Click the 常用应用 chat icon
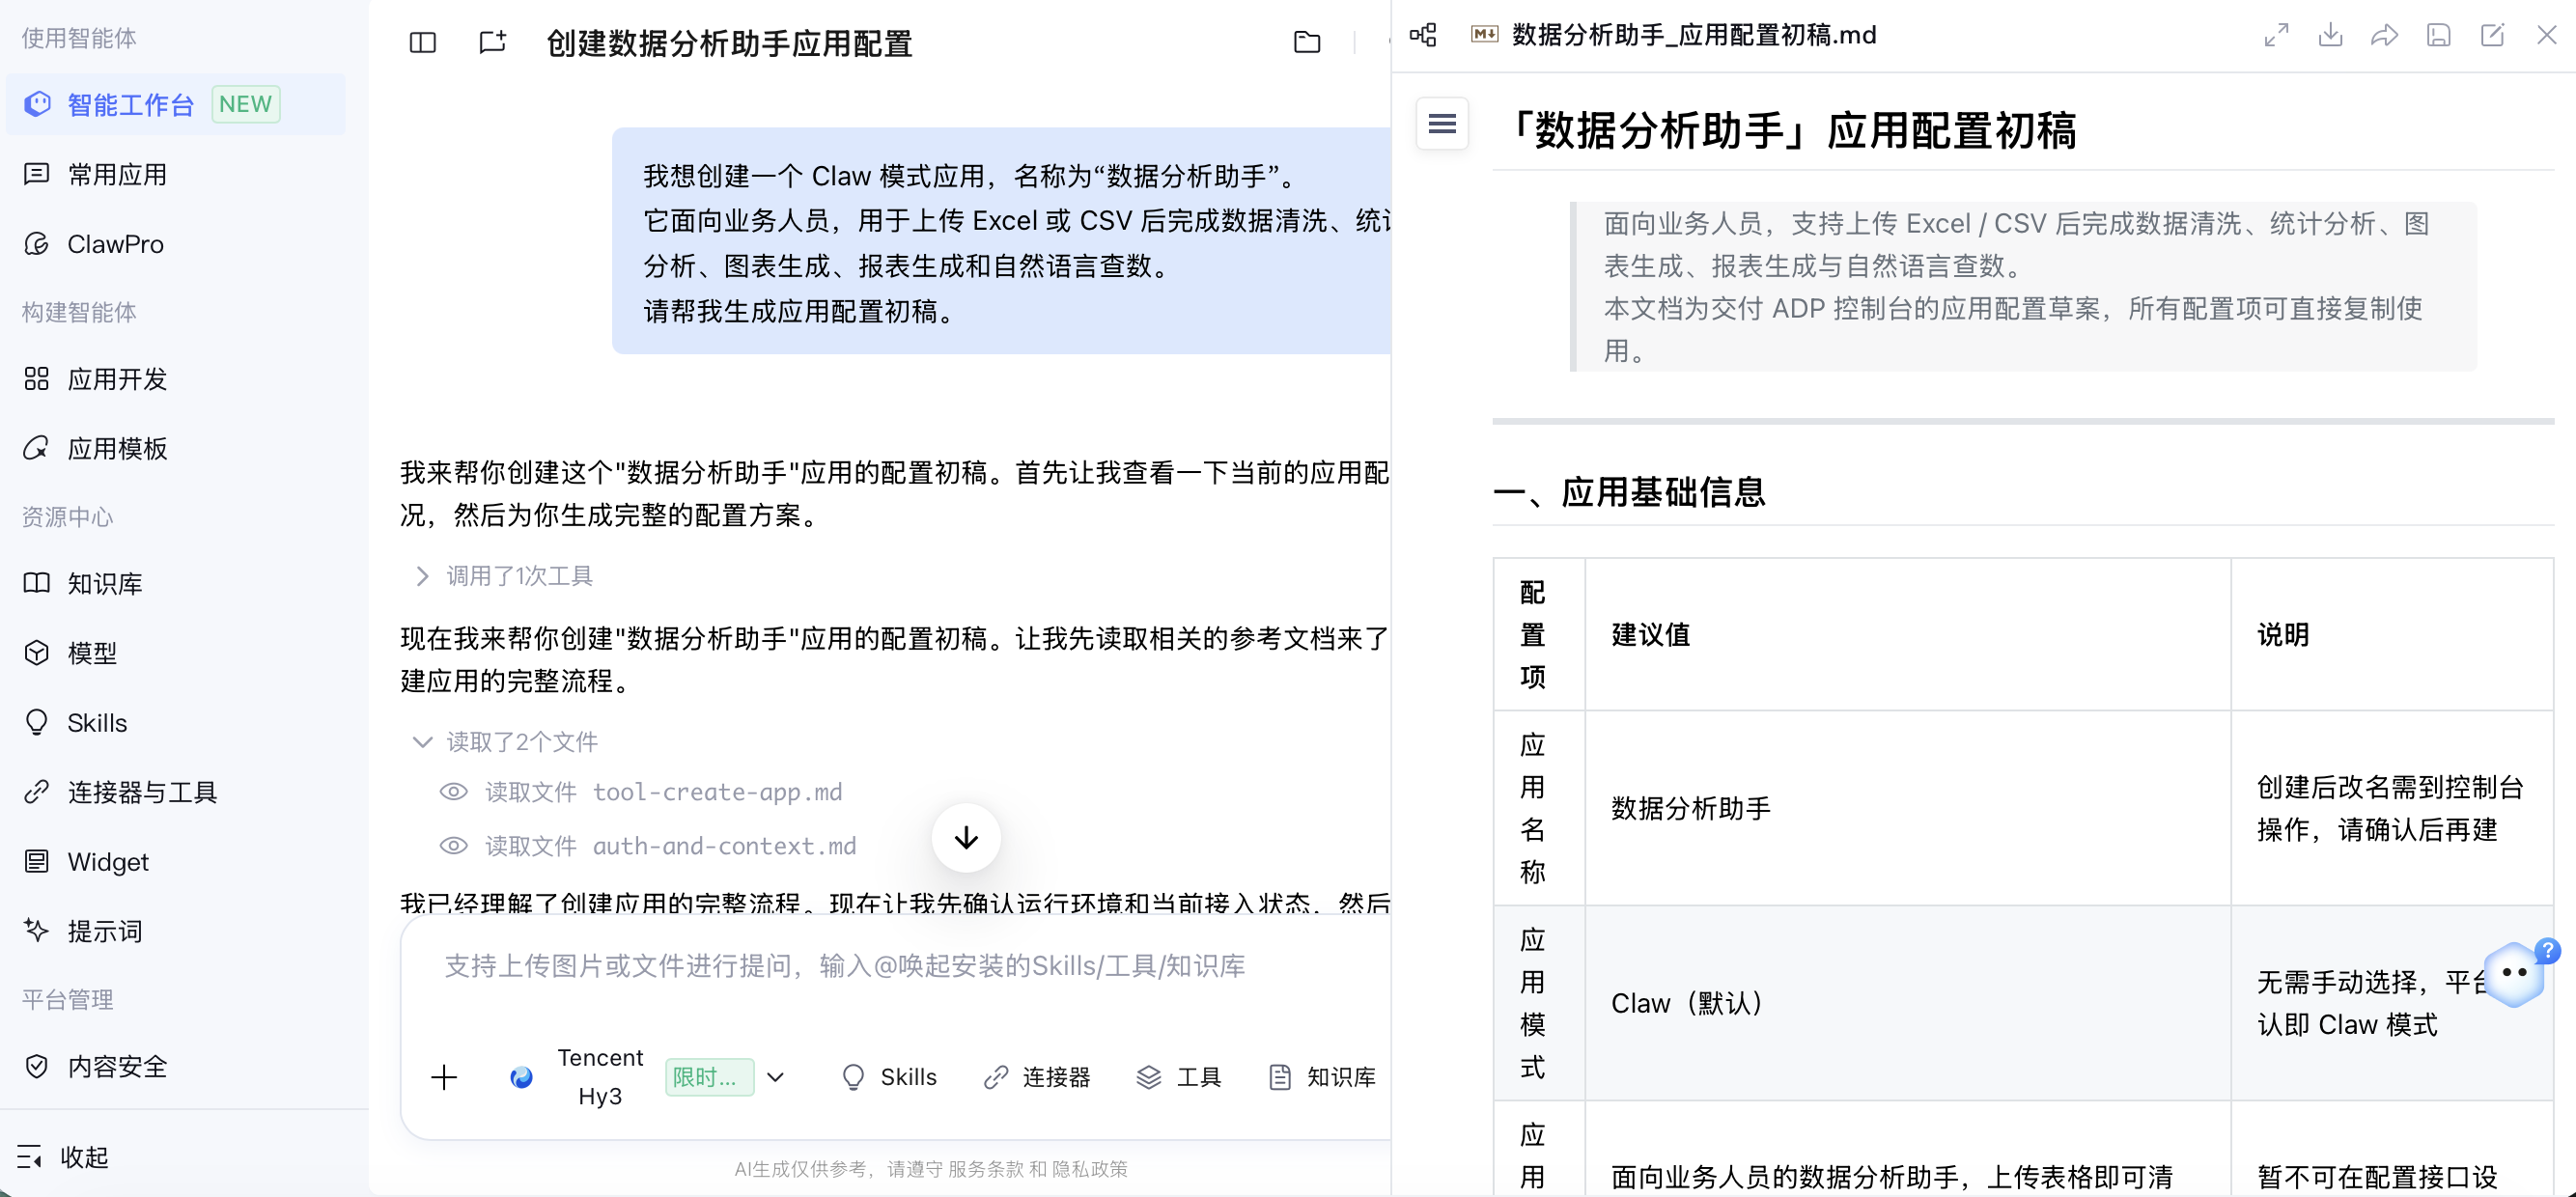This screenshot has width=2576, height=1197. pyautogui.click(x=37, y=175)
